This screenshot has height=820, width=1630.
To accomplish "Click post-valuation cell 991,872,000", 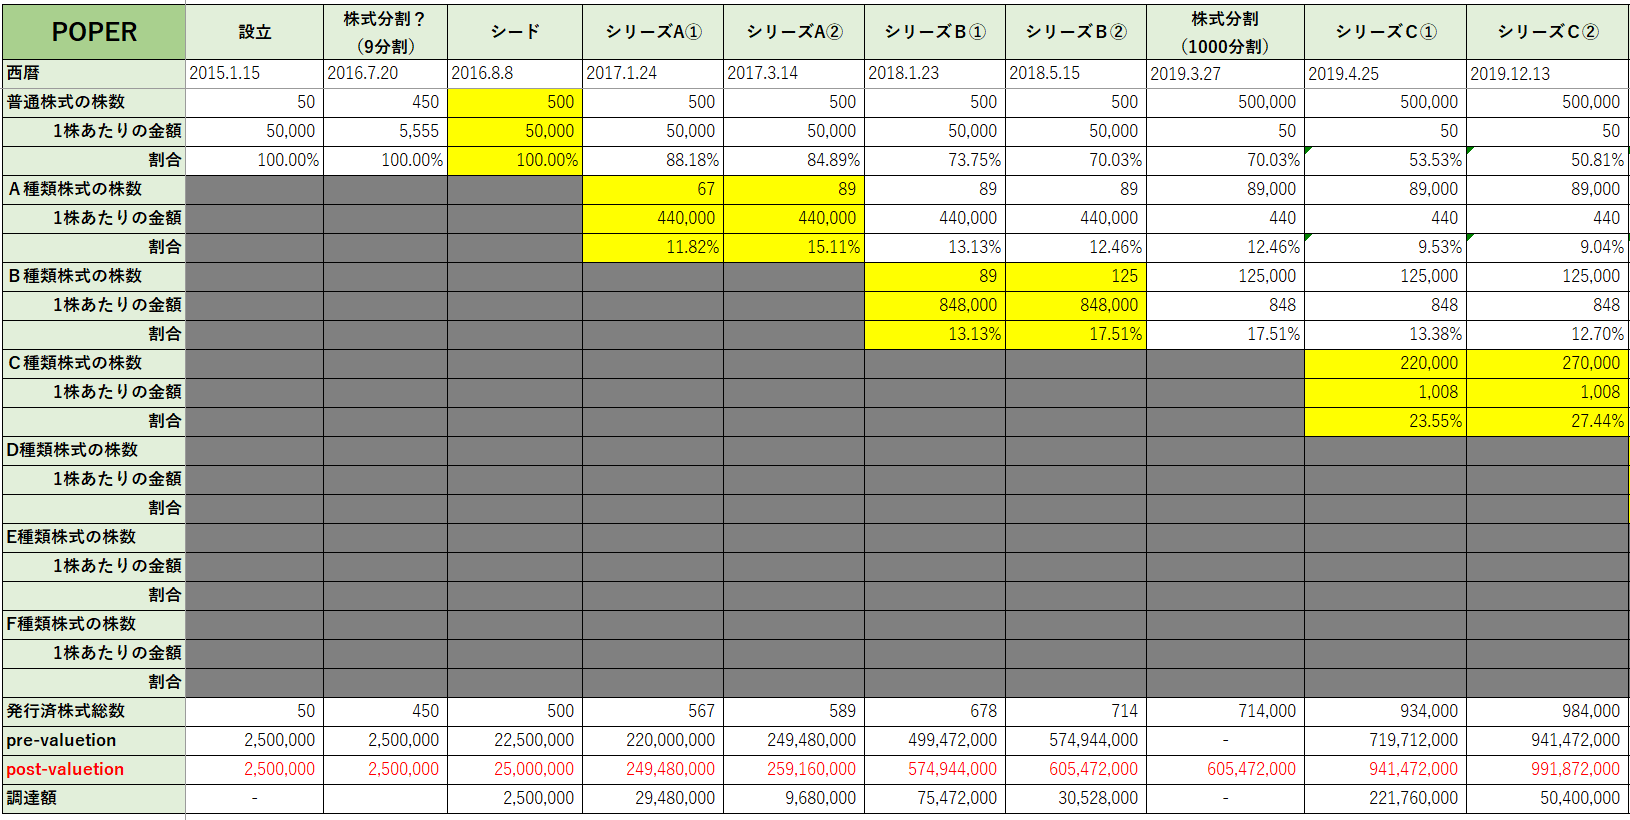I will point(1548,769).
